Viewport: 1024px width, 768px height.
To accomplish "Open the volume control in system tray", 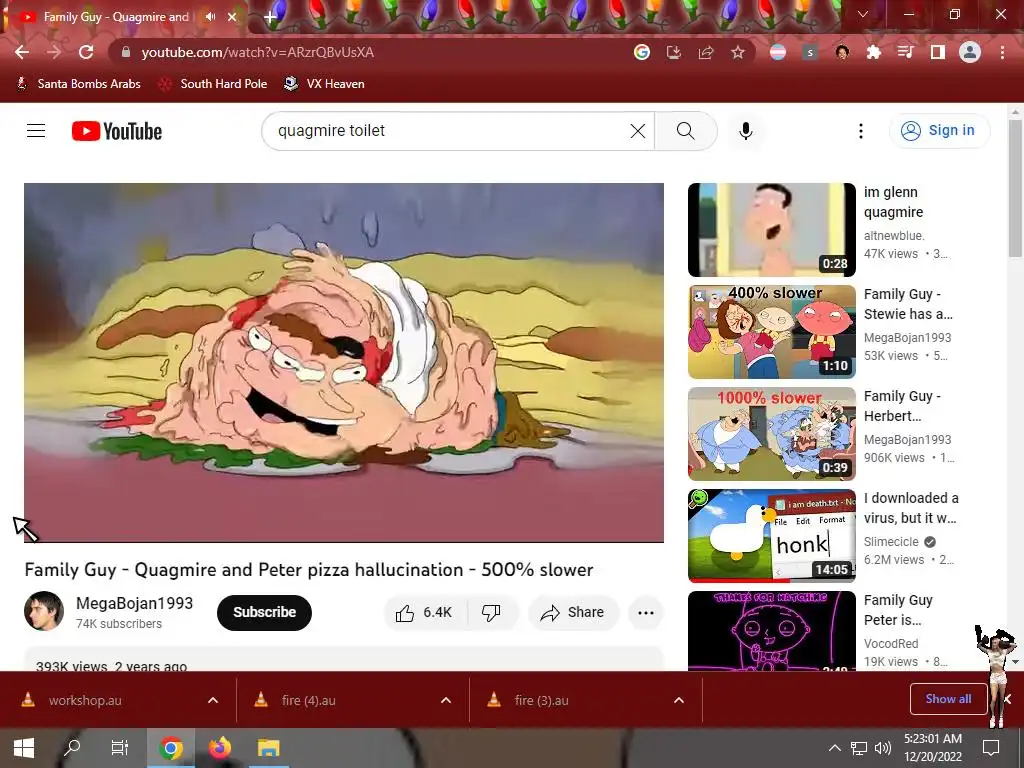I will click(x=883, y=748).
